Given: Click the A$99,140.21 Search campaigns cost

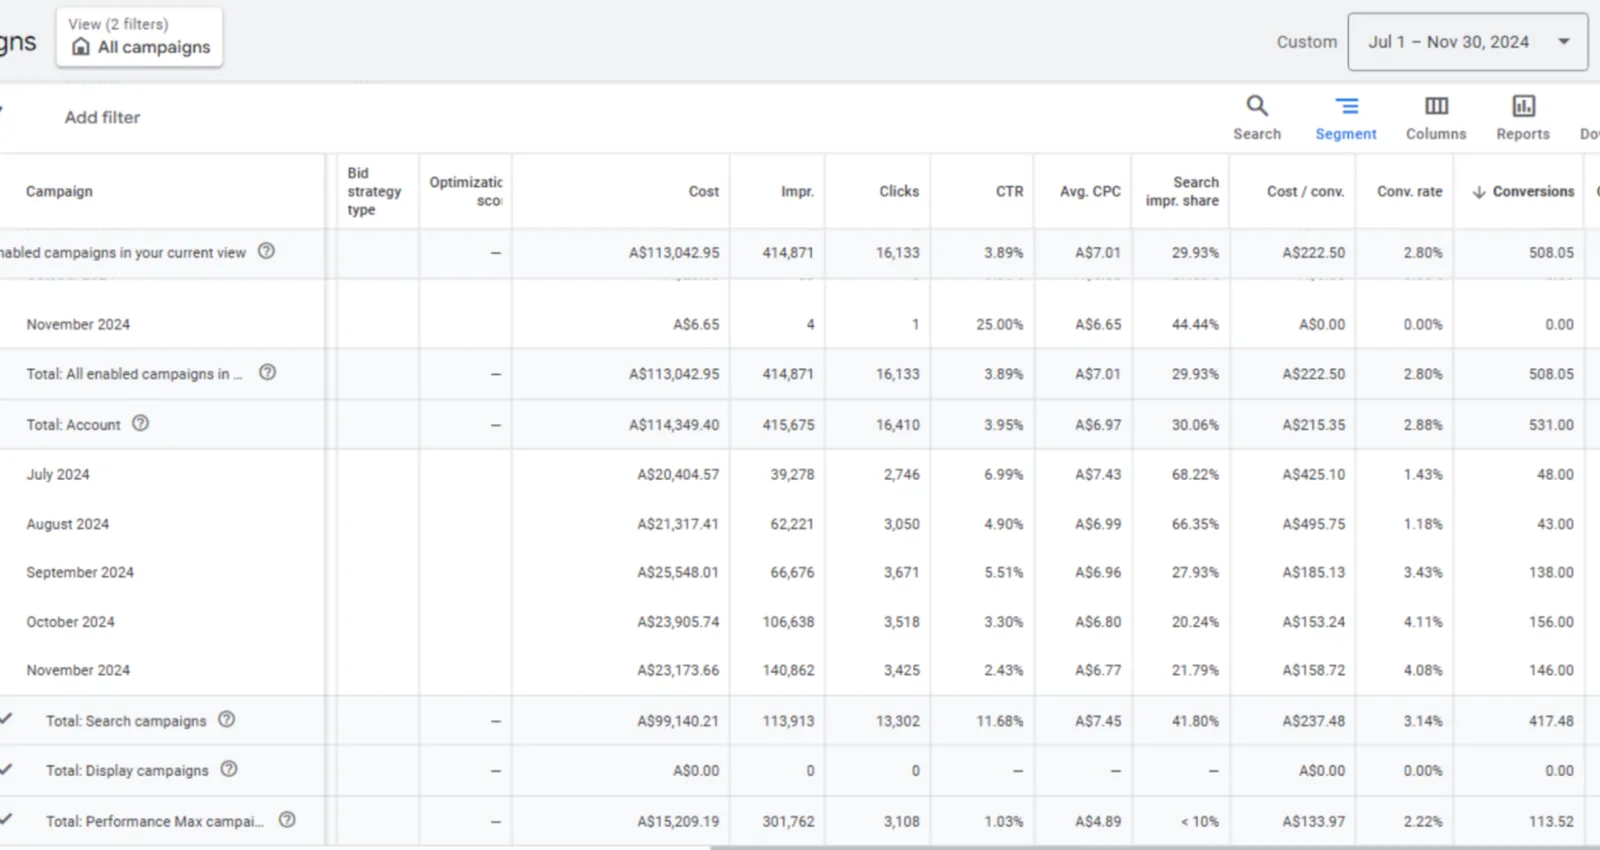Looking at the screenshot, I should 678,721.
